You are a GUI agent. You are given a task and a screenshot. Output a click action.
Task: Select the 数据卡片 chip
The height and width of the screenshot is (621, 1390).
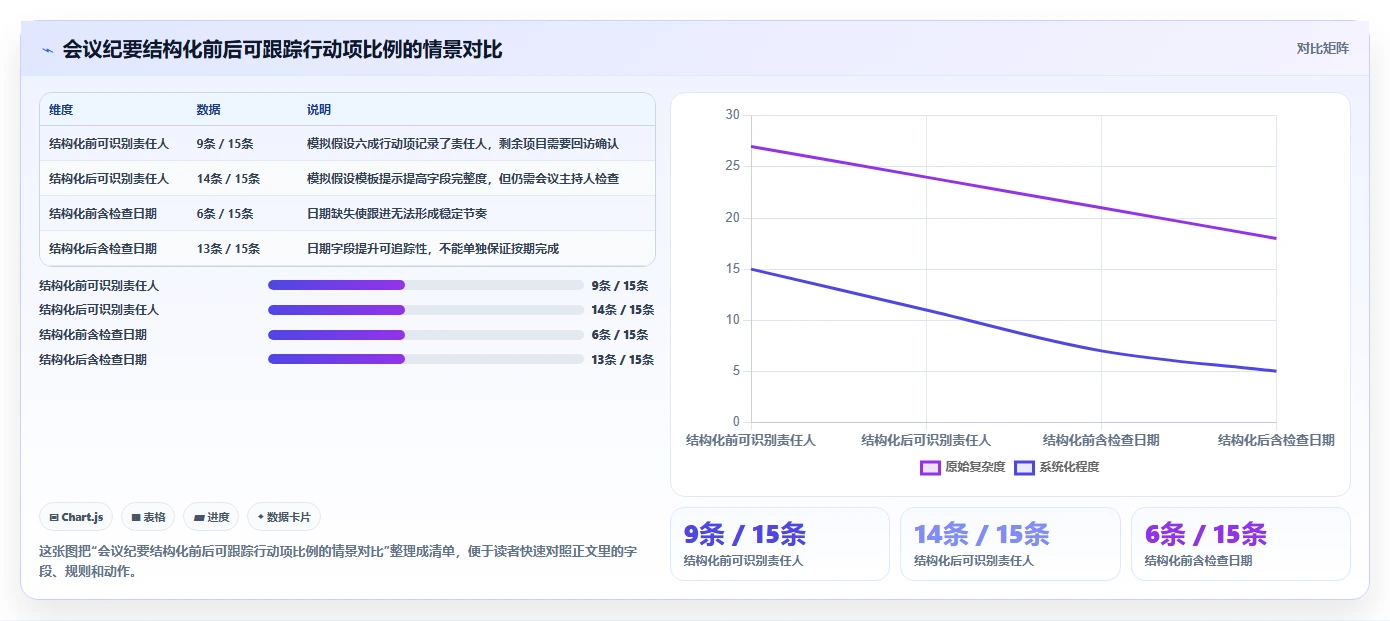click(284, 517)
